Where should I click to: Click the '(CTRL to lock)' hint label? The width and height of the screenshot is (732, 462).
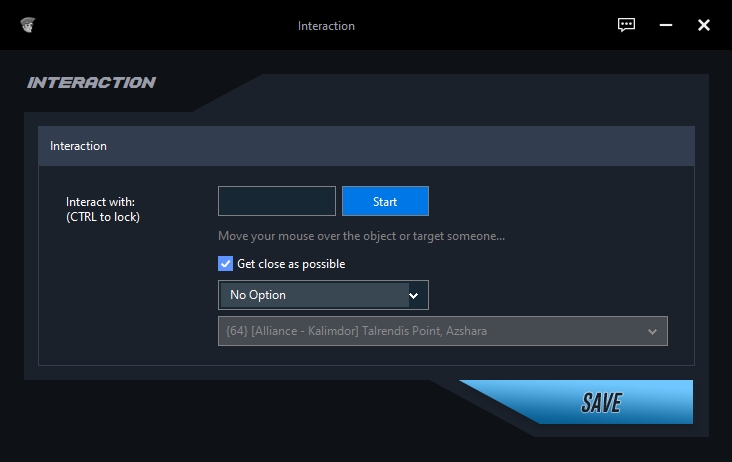click(103, 217)
